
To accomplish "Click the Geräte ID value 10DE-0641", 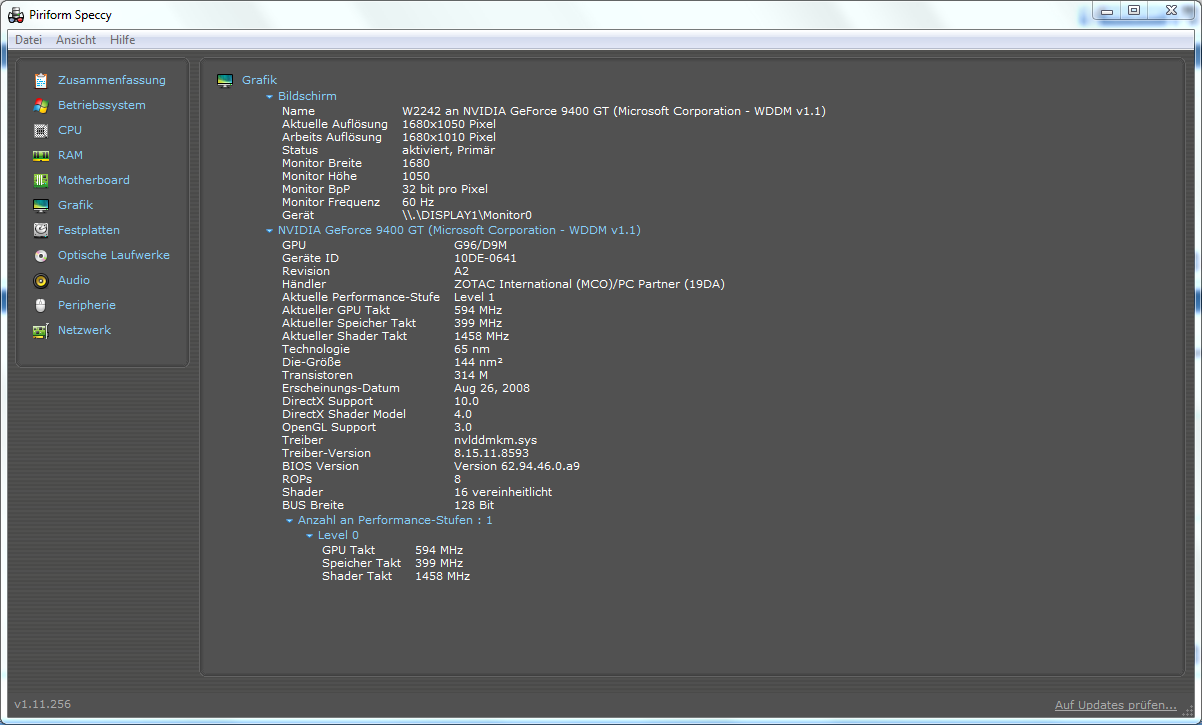I will [485, 258].
